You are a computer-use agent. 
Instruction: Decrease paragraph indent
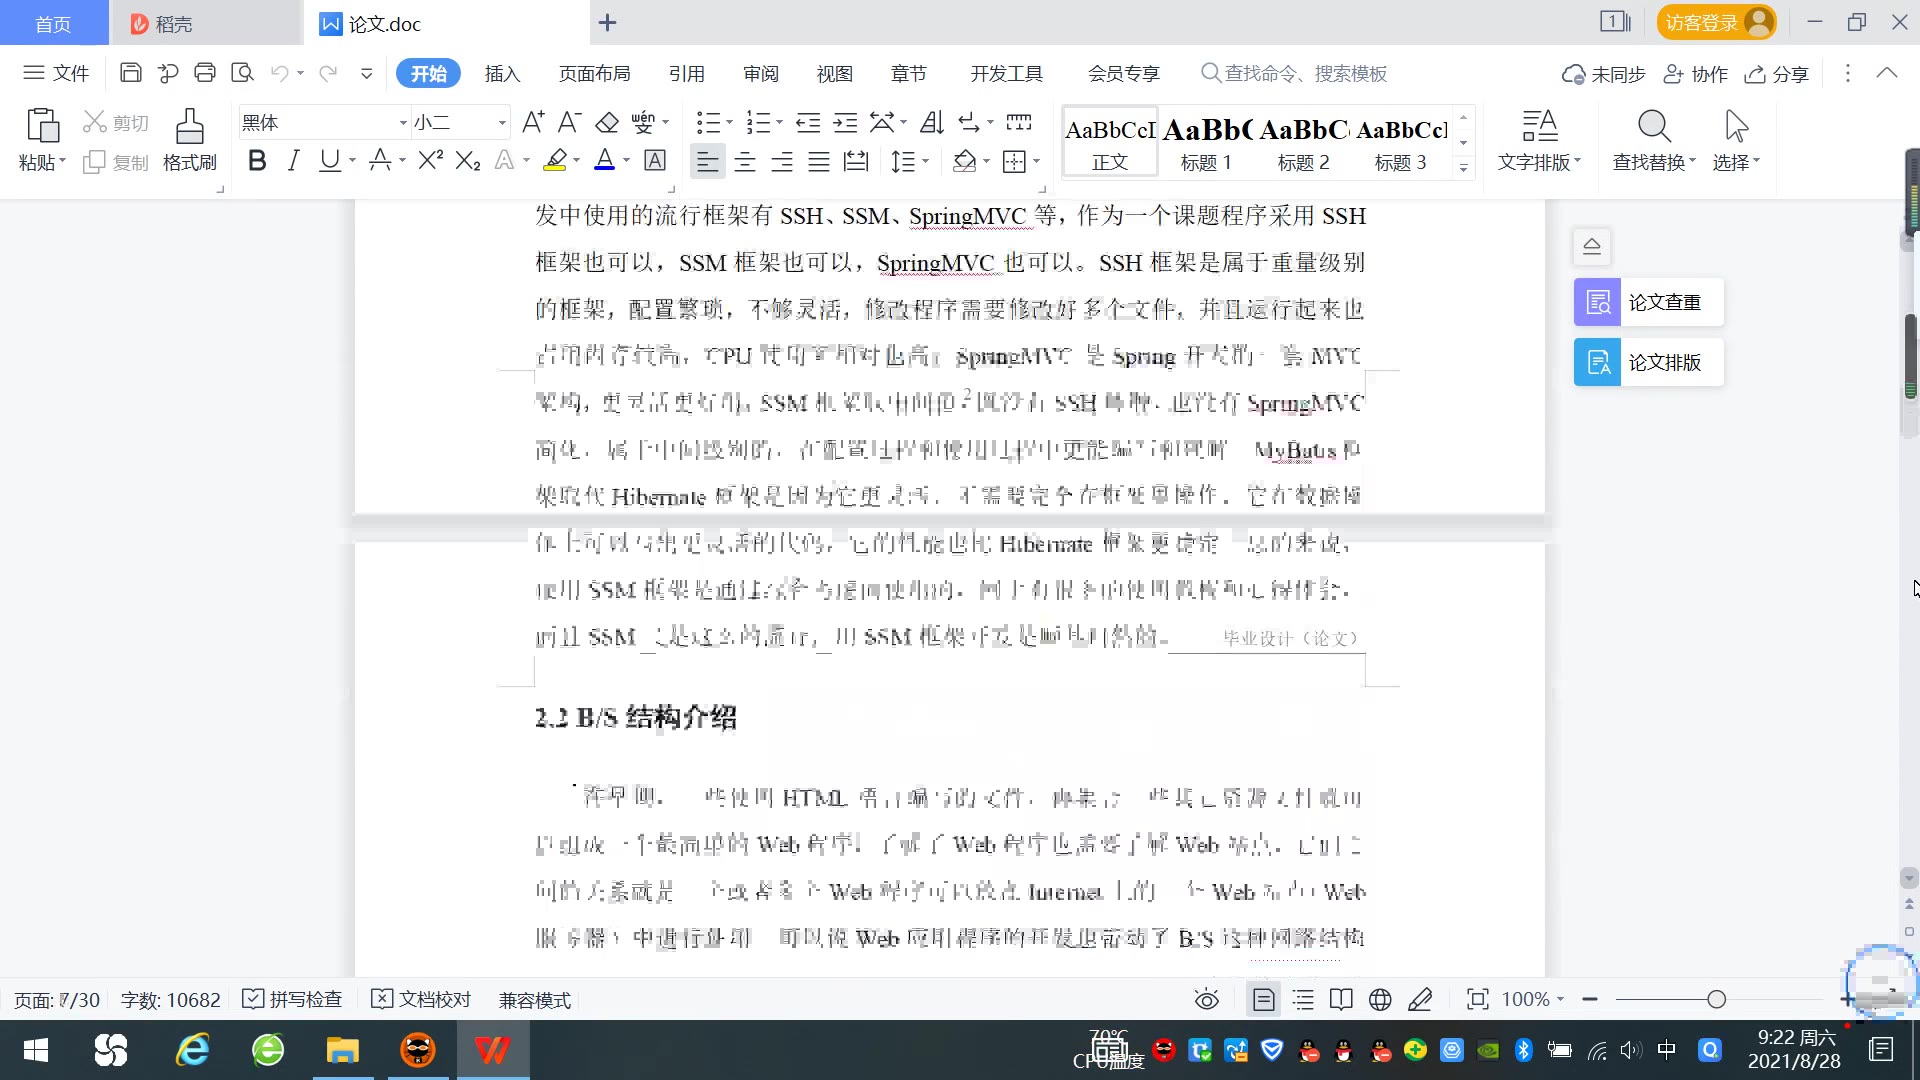point(808,122)
